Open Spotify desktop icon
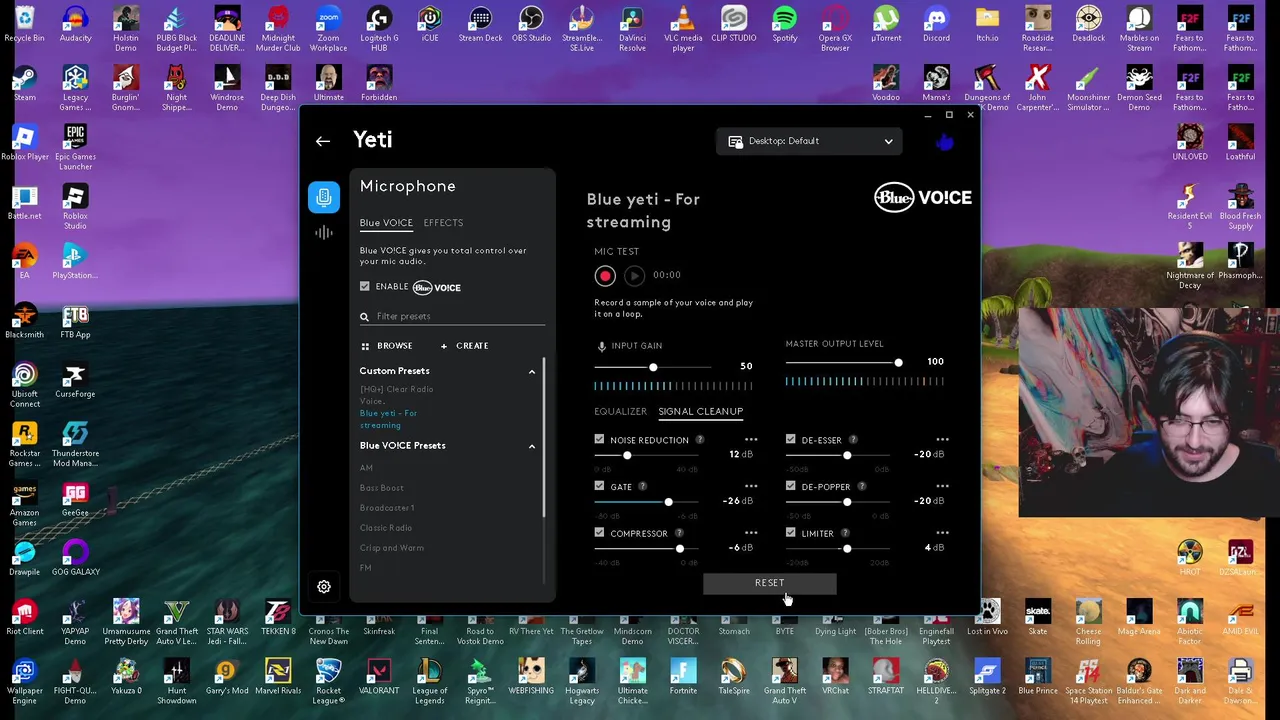 tap(785, 26)
